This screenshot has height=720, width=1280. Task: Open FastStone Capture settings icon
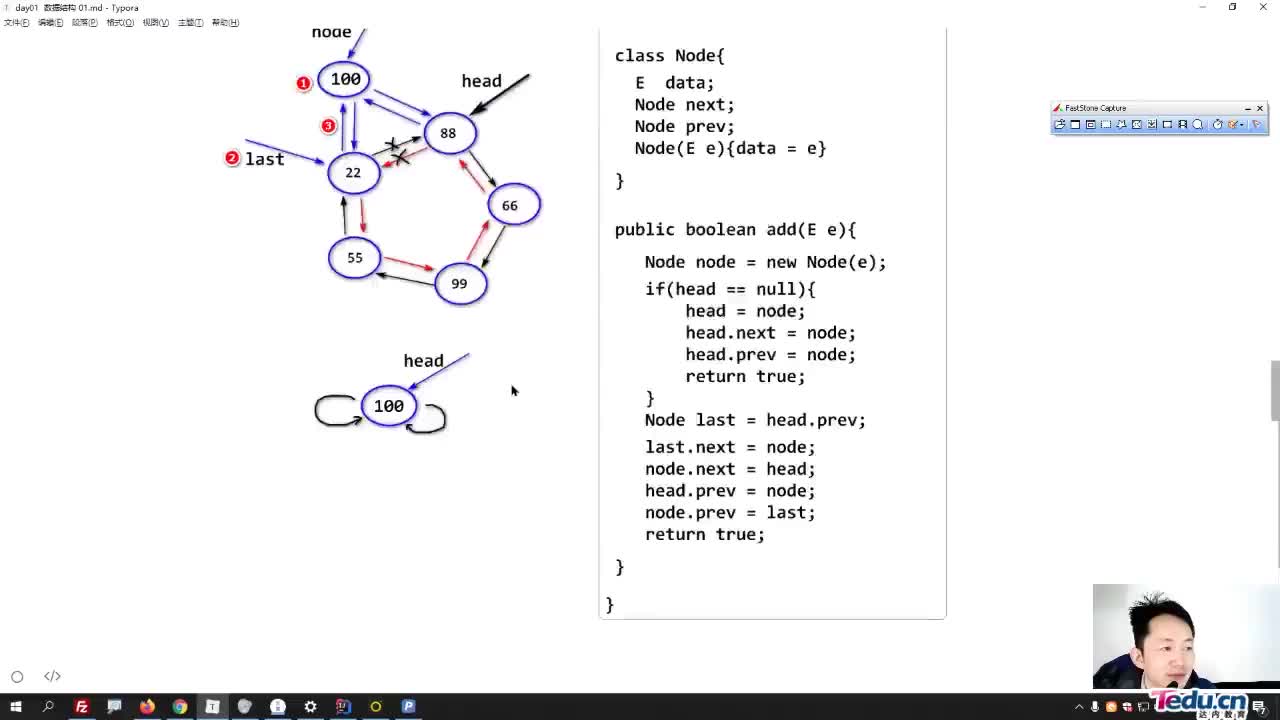coord(1256,124)
